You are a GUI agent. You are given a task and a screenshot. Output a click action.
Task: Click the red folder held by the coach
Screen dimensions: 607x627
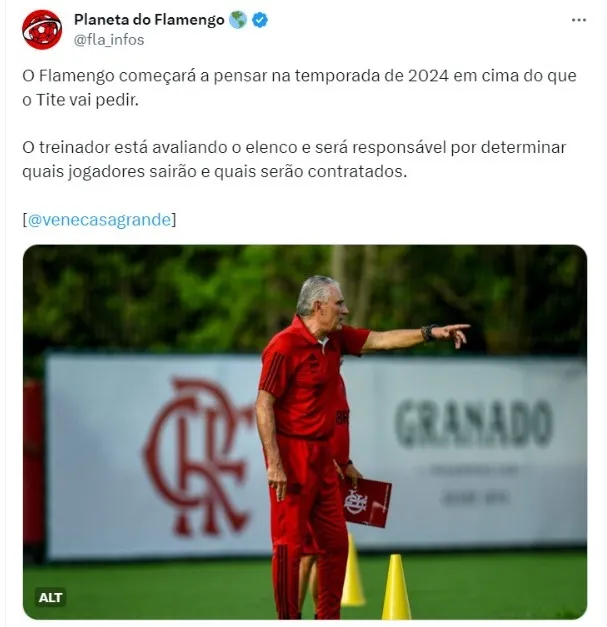click(366, 502)
